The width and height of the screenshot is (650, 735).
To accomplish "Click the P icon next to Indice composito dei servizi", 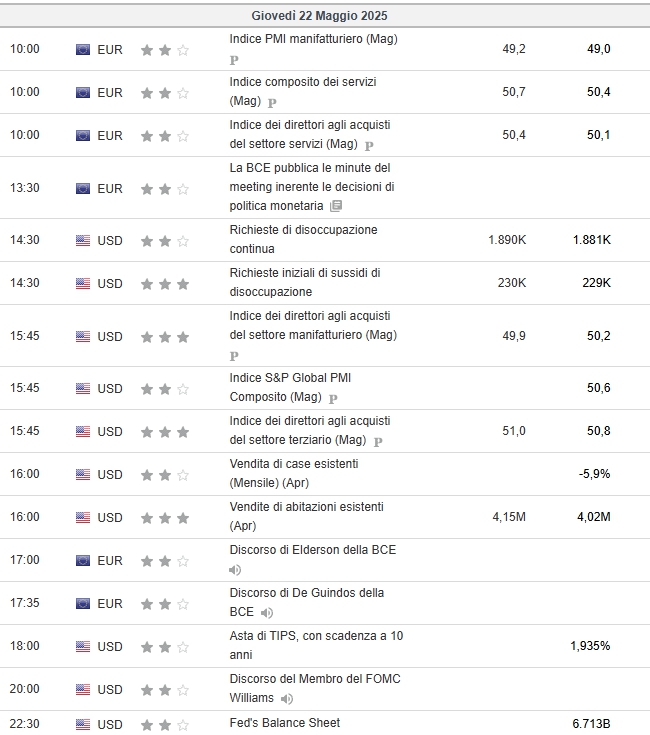I will 272,102.
